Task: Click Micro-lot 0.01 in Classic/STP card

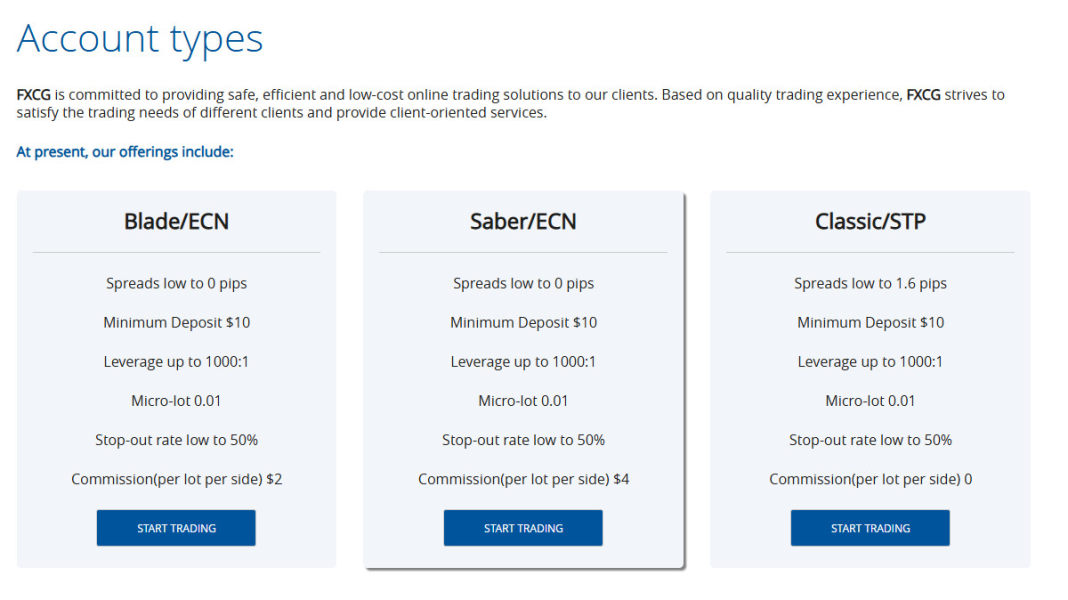Action: pos(870,400)
